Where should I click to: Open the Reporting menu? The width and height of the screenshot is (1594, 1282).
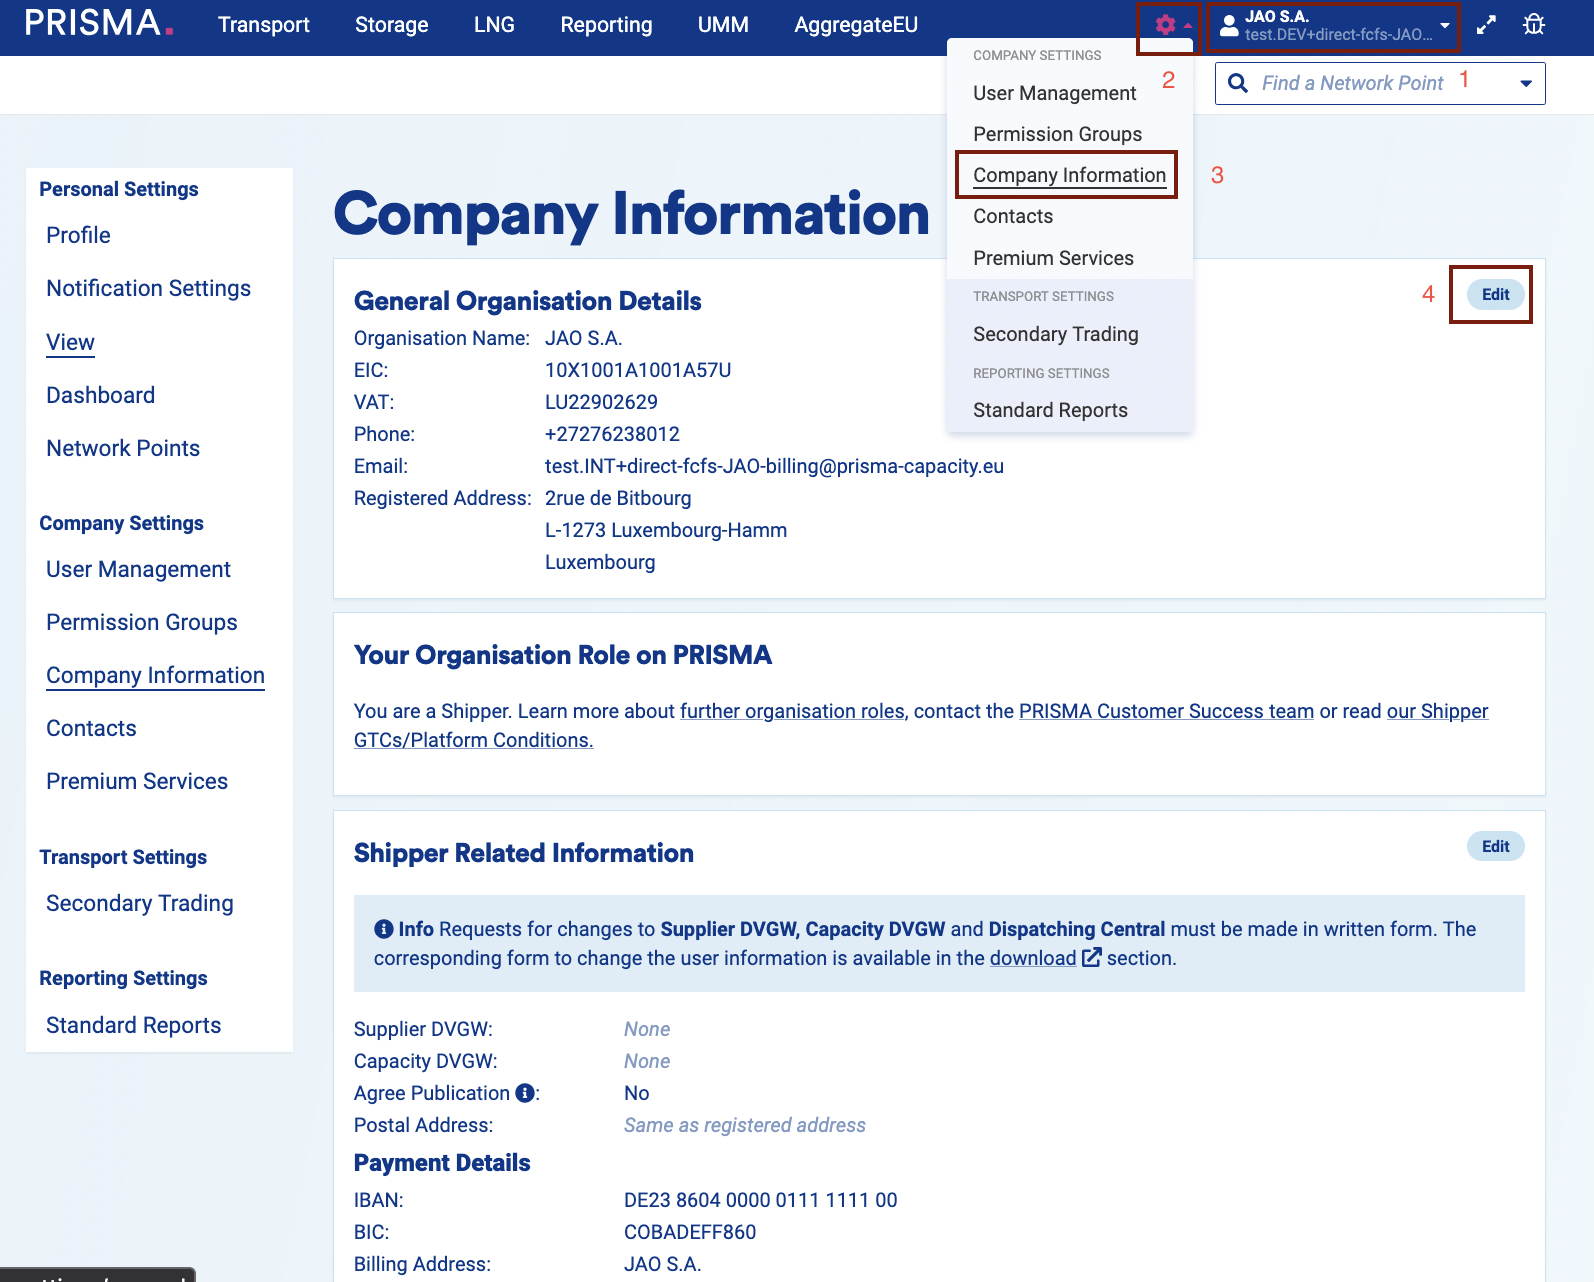point(606,25)
